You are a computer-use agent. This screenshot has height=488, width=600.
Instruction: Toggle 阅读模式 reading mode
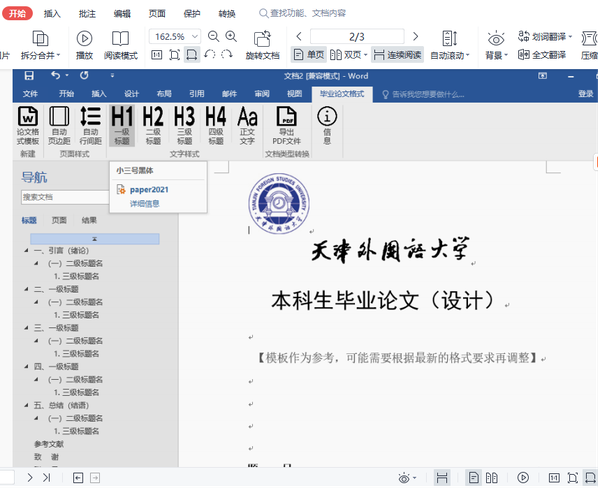120,44
